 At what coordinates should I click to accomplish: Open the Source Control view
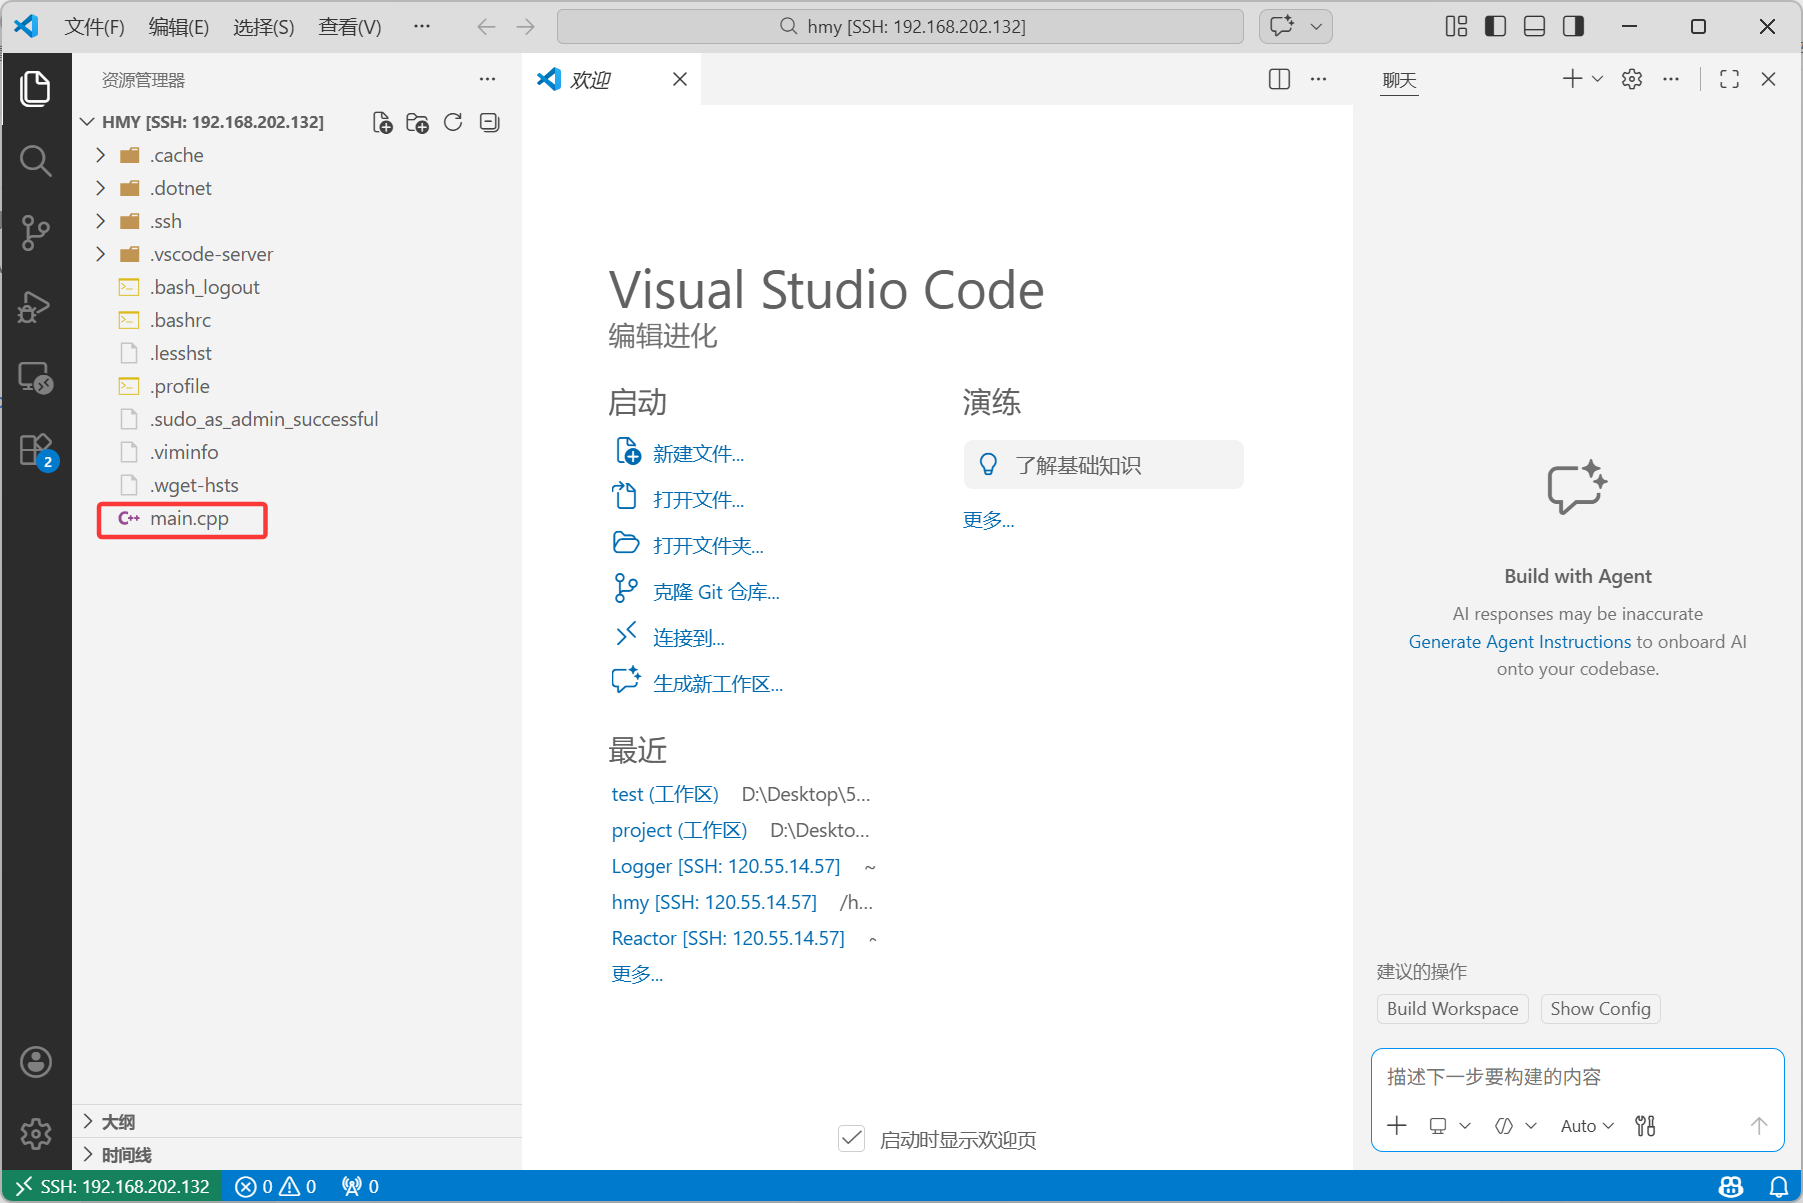(x=36, y=232)
